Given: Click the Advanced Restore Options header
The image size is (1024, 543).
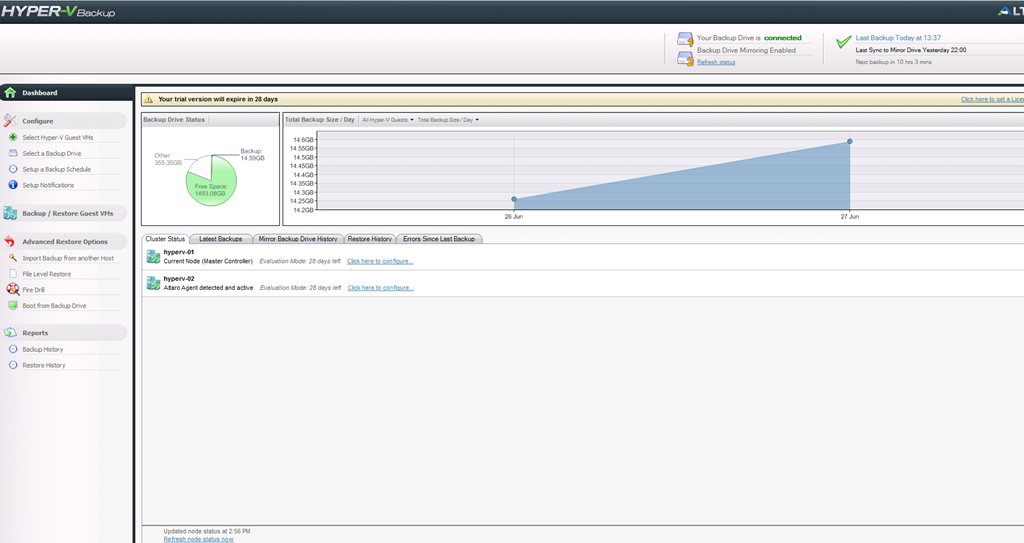Looking at the screenshot, I should pyautogui.click(x=64, y=241).
